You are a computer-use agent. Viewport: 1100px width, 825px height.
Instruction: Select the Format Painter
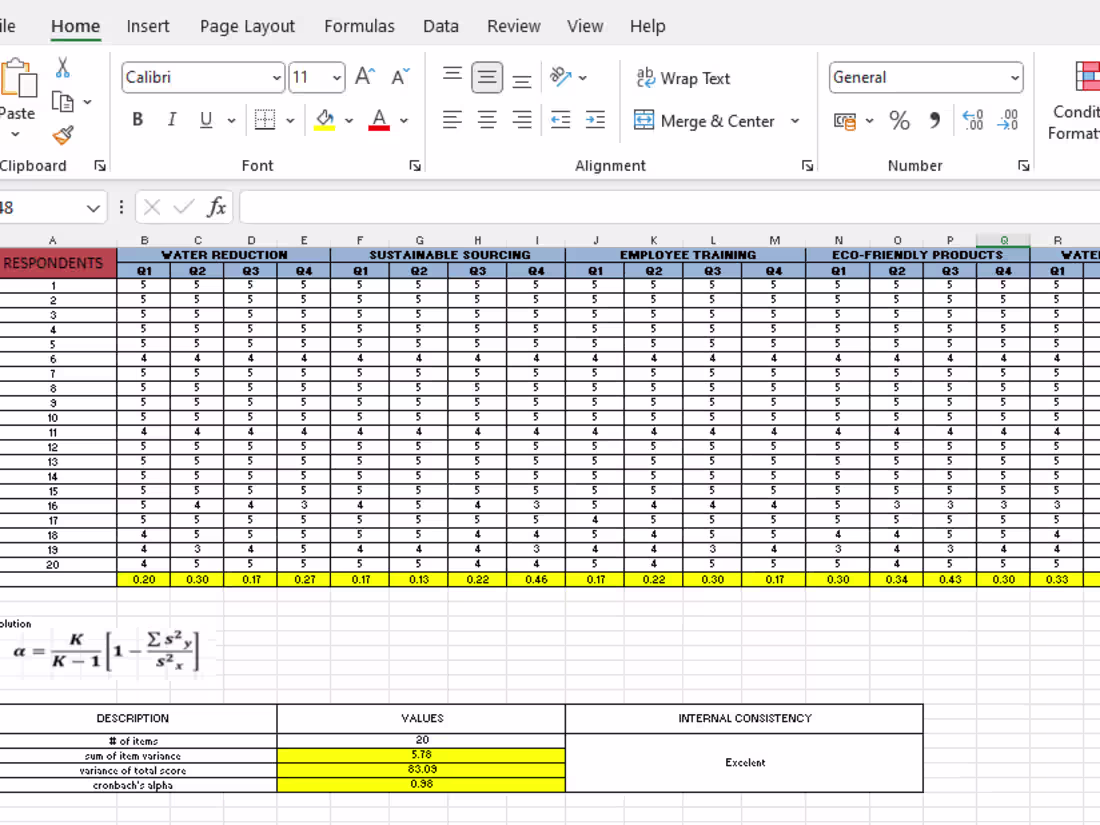coord(62,135)
